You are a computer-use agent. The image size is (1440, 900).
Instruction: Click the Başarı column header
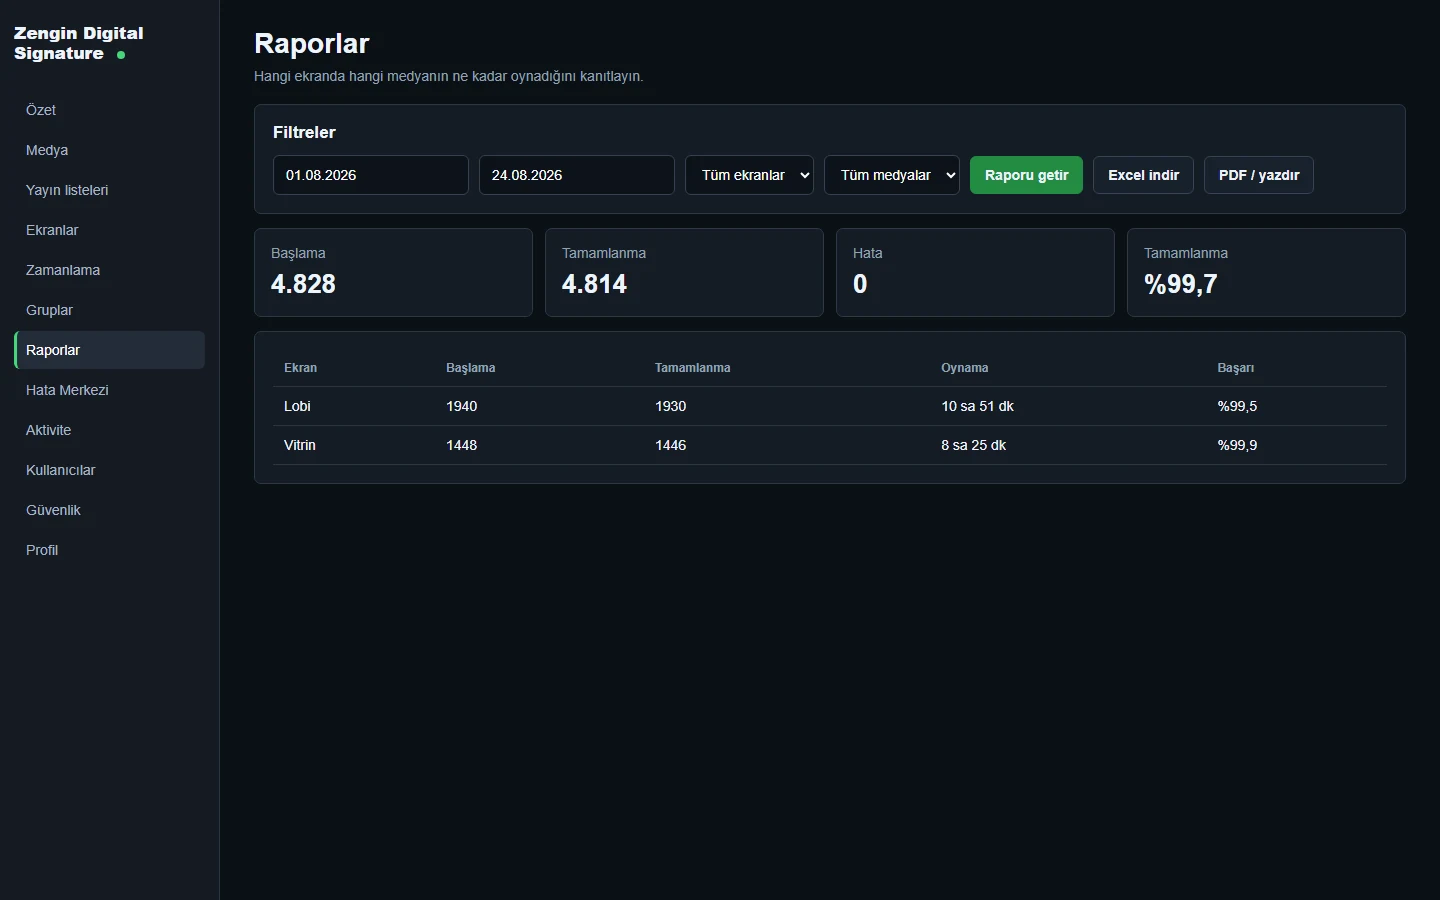pyautogui.click(x=1236, y=368)
